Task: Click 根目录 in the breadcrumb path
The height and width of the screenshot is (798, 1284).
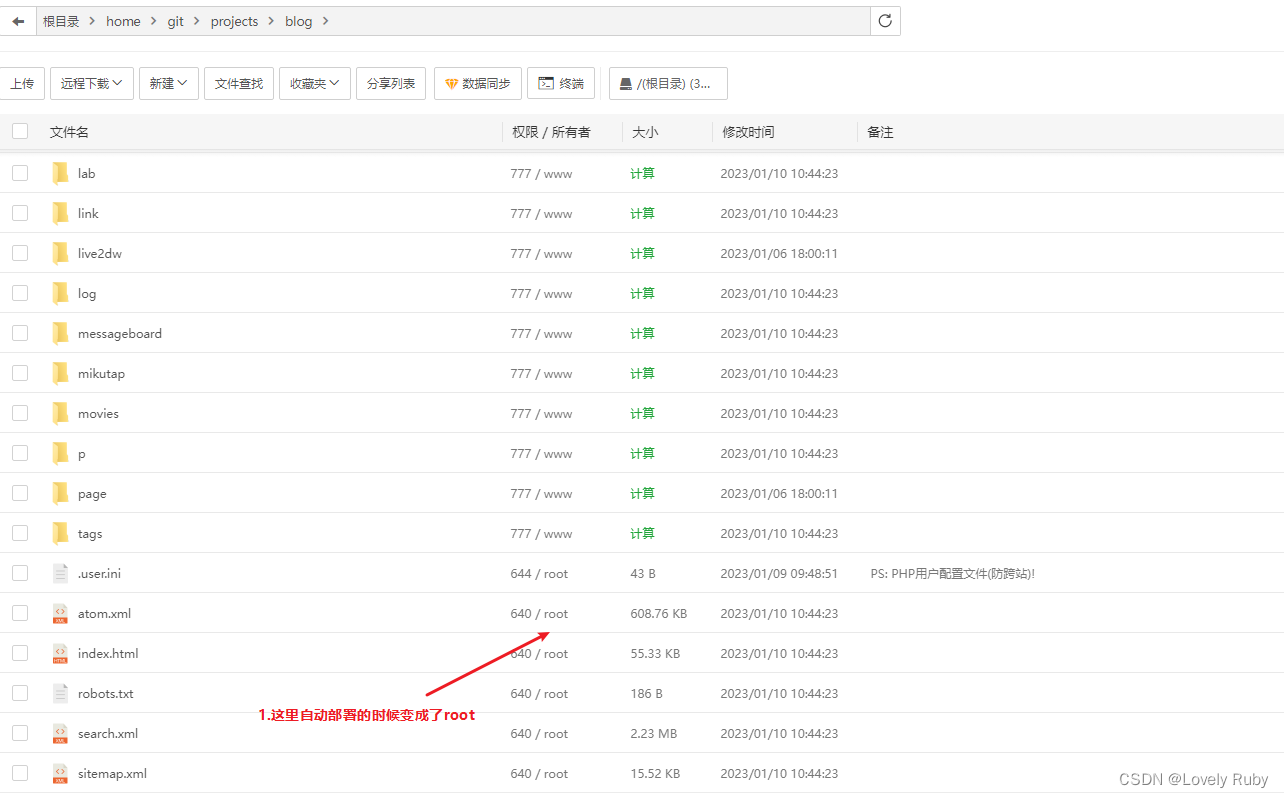Action: [61, 21]
